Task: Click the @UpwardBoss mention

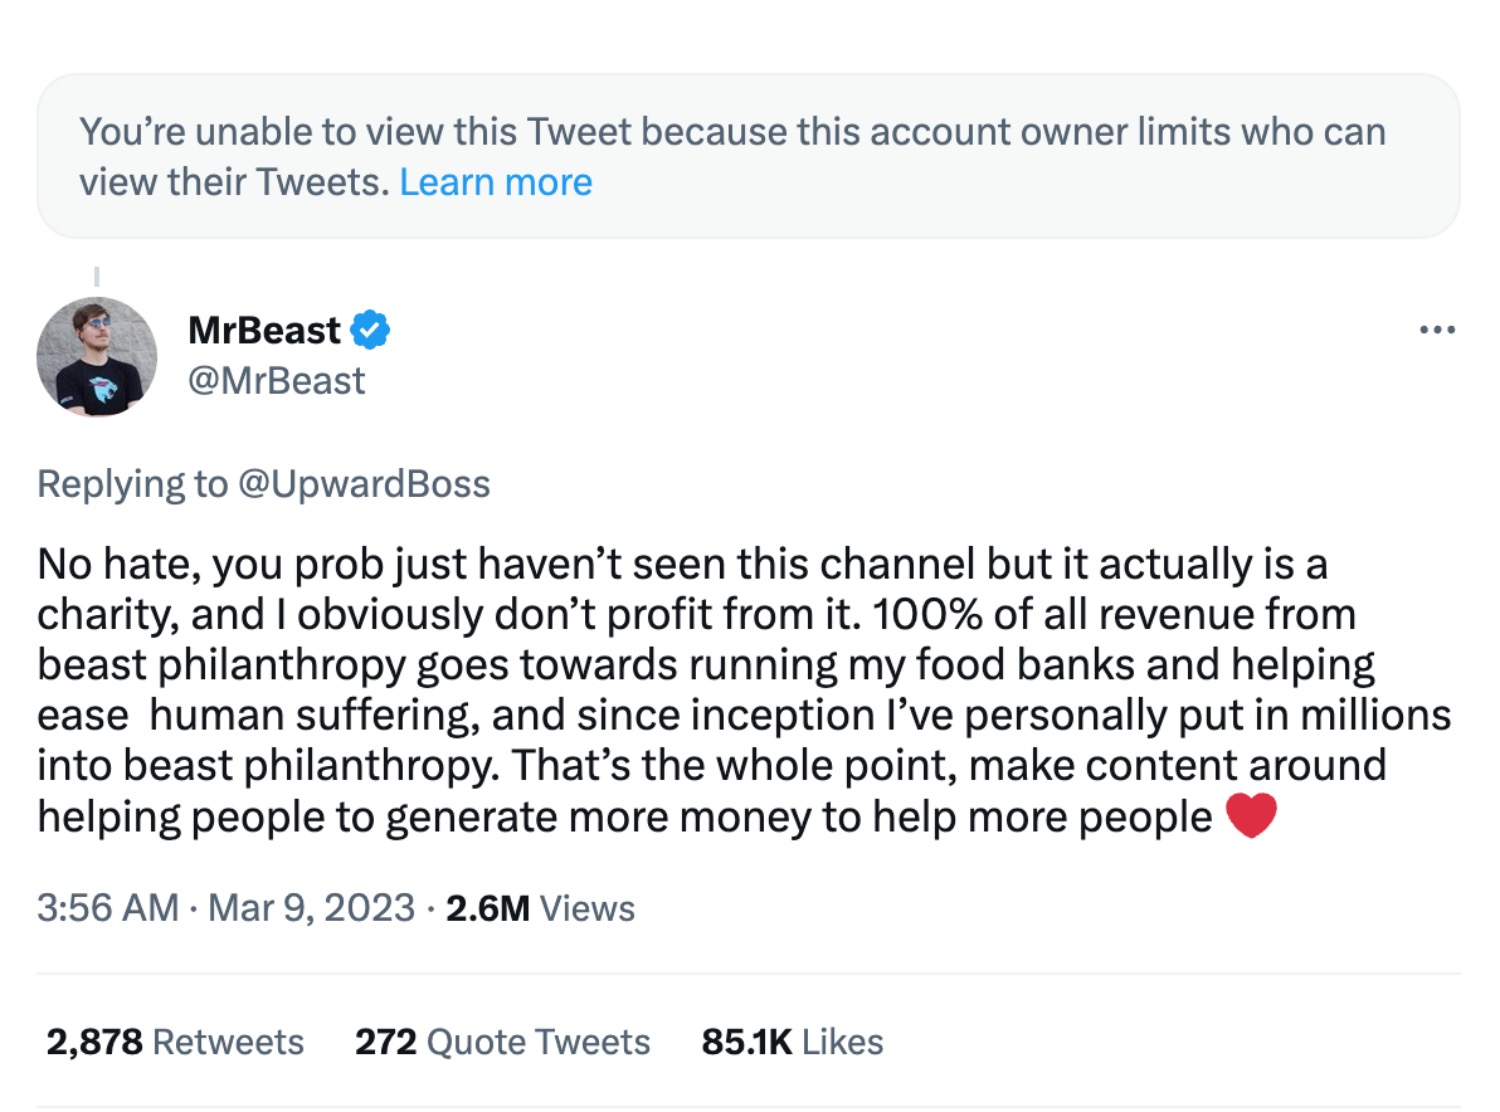Action: coord(361,483)
